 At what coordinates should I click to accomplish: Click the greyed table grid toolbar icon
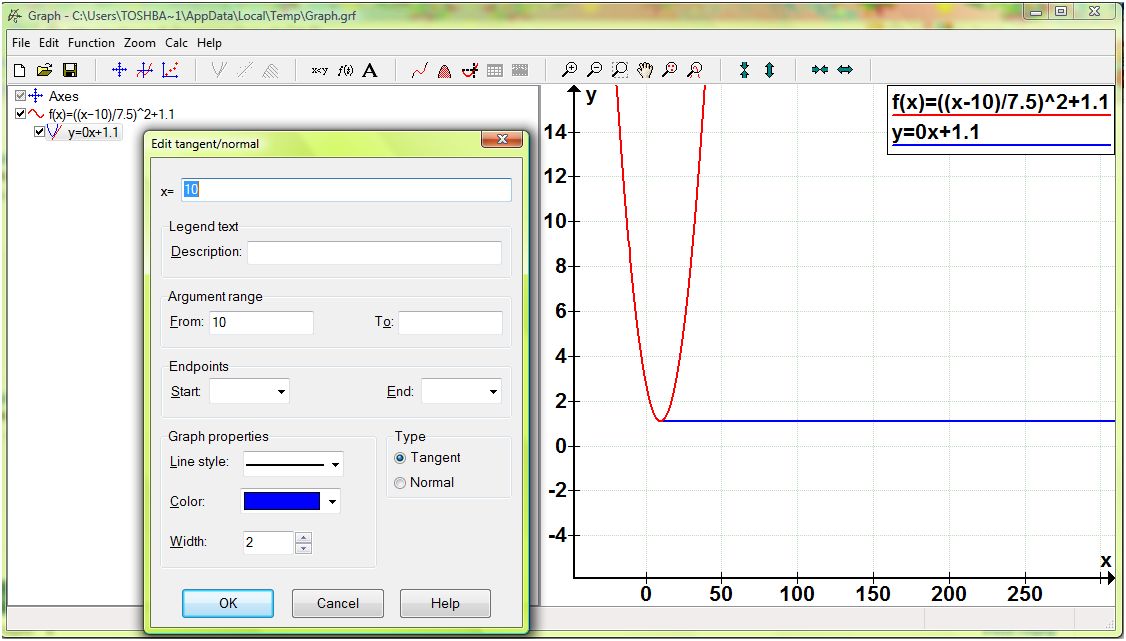click(x=495, y=70)
